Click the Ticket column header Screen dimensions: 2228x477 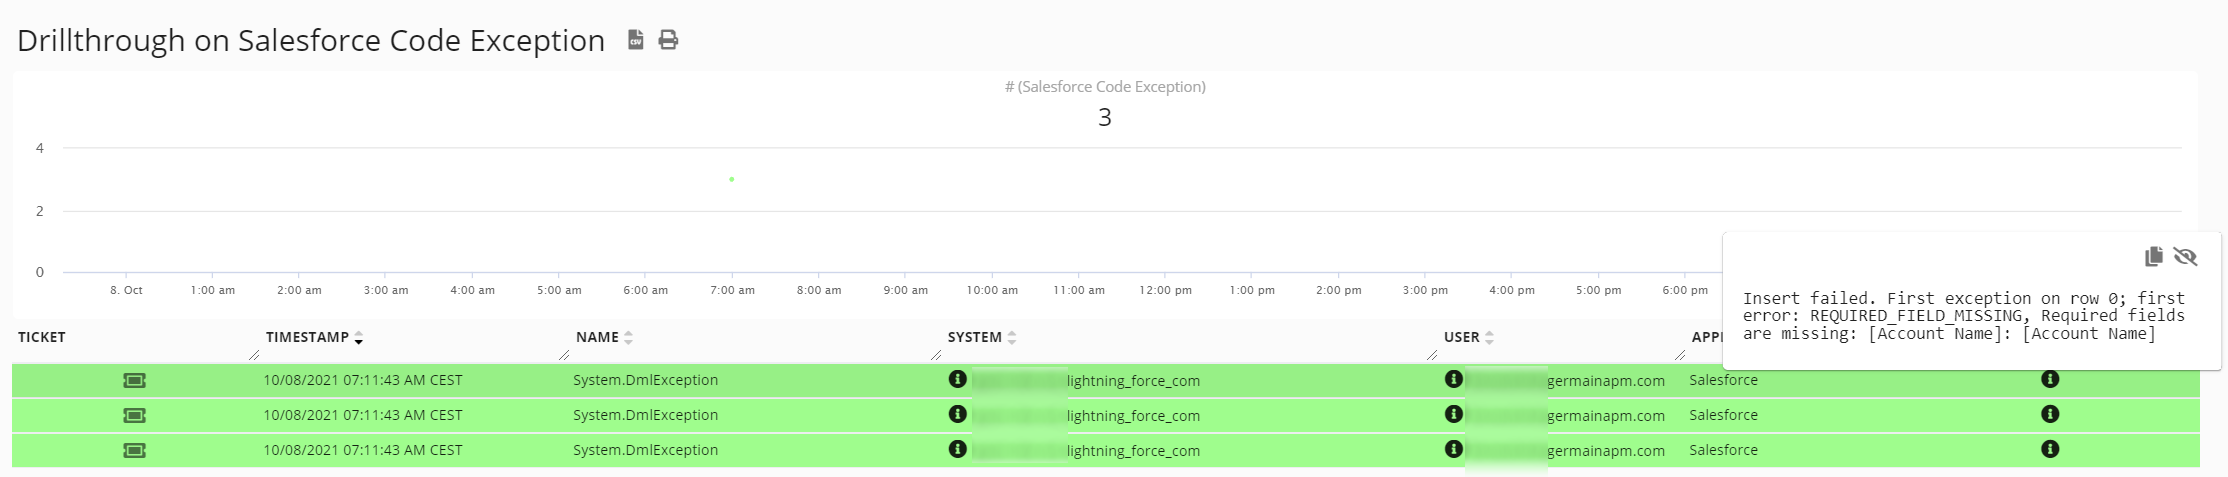pos(42,337)
